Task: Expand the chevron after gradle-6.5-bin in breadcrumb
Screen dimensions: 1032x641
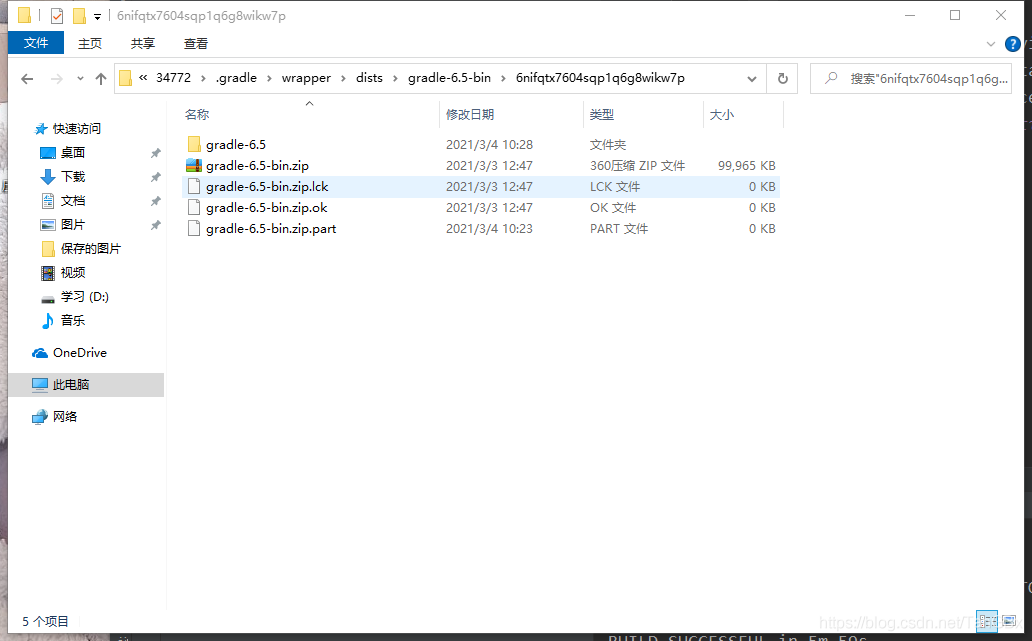Action: click(503, 78)
